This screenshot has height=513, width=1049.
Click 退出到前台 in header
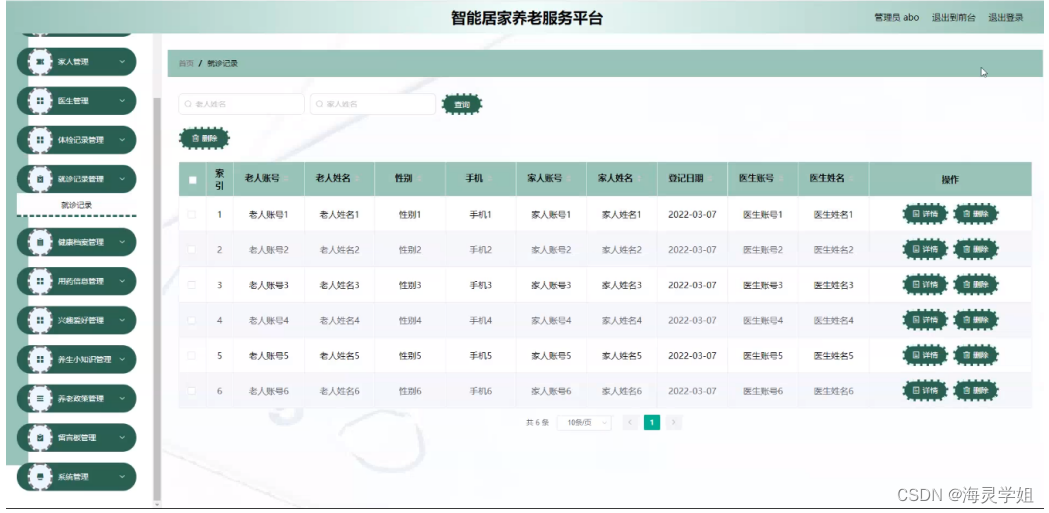coord(953,17)
